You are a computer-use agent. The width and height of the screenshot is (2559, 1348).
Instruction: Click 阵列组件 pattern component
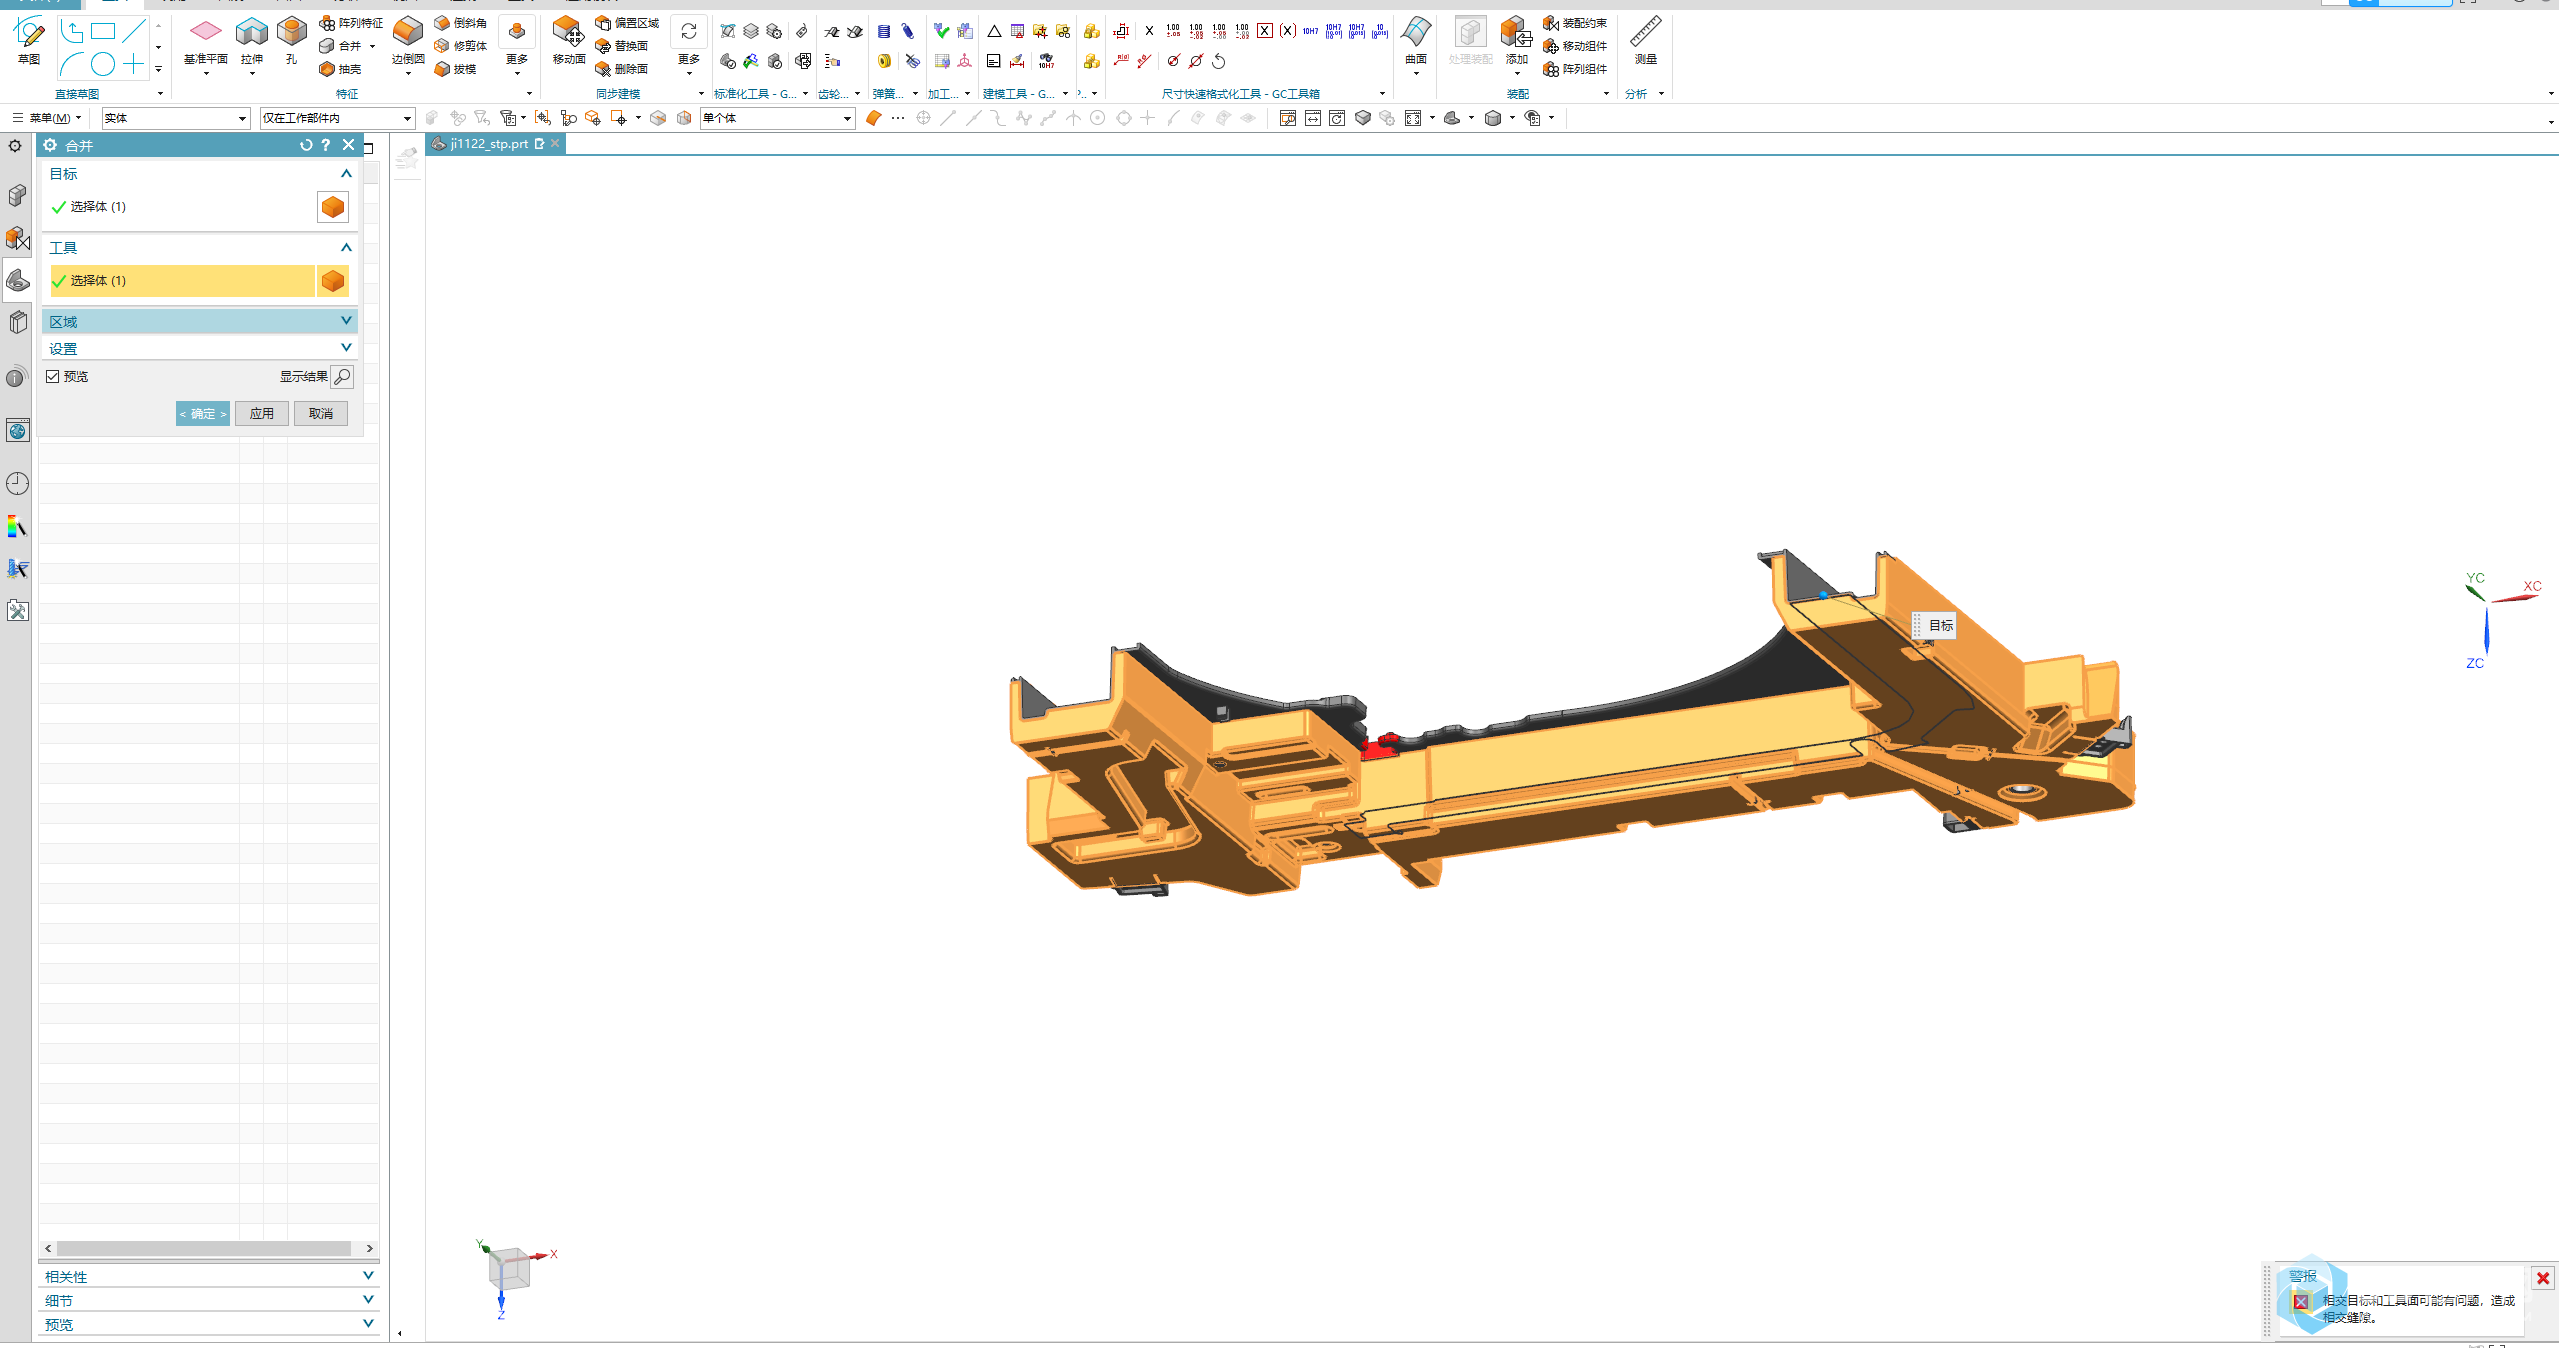(1575, 69)
